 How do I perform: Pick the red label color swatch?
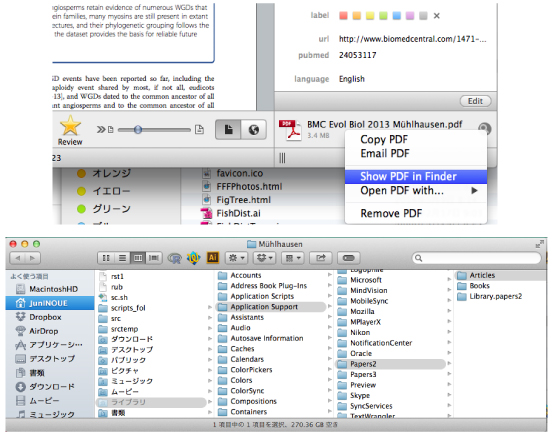343,16
